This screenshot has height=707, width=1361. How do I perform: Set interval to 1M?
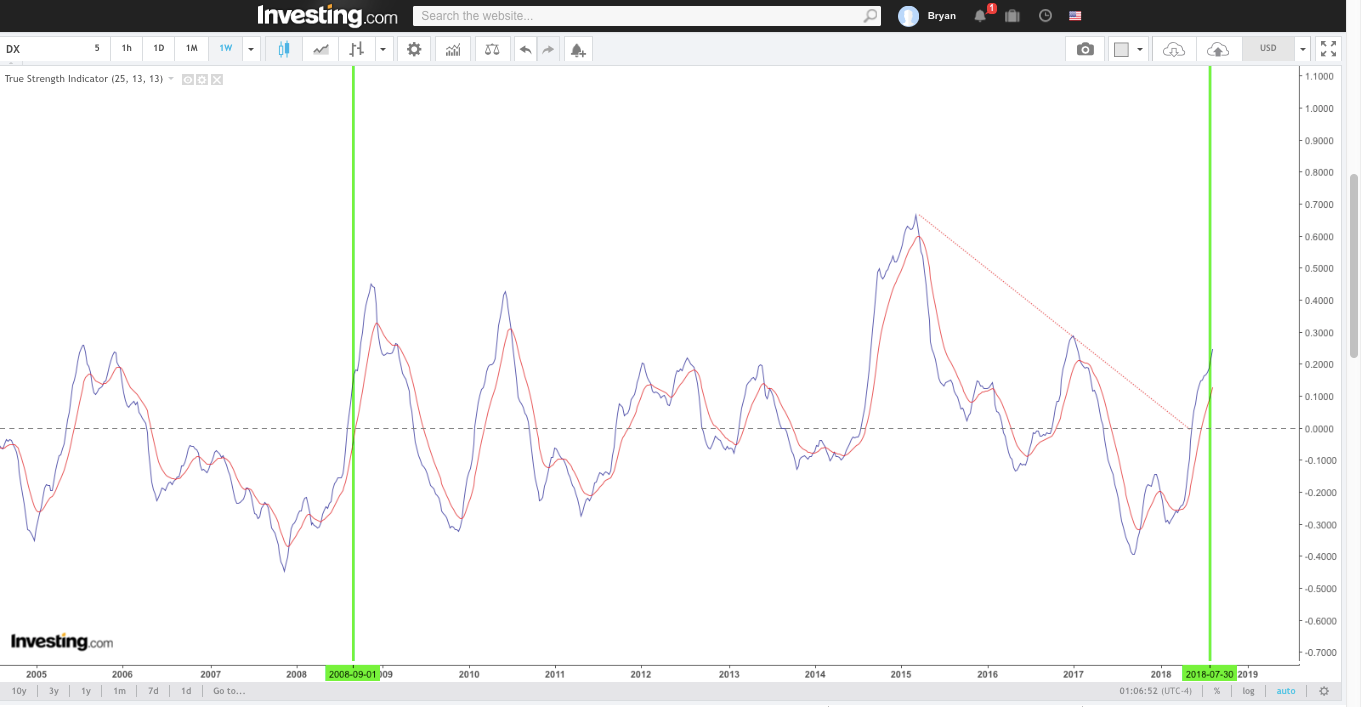point(191,48)
